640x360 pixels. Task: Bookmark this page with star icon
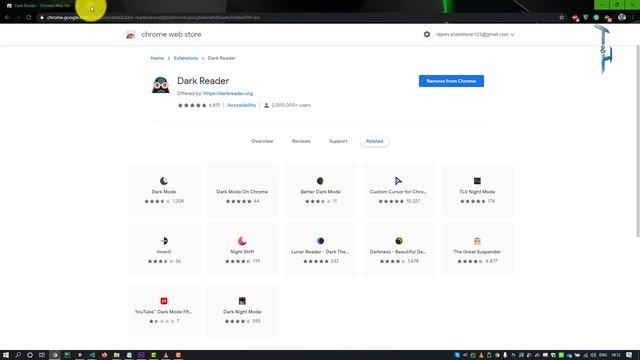pyautogui.click(x=562, y=18)
